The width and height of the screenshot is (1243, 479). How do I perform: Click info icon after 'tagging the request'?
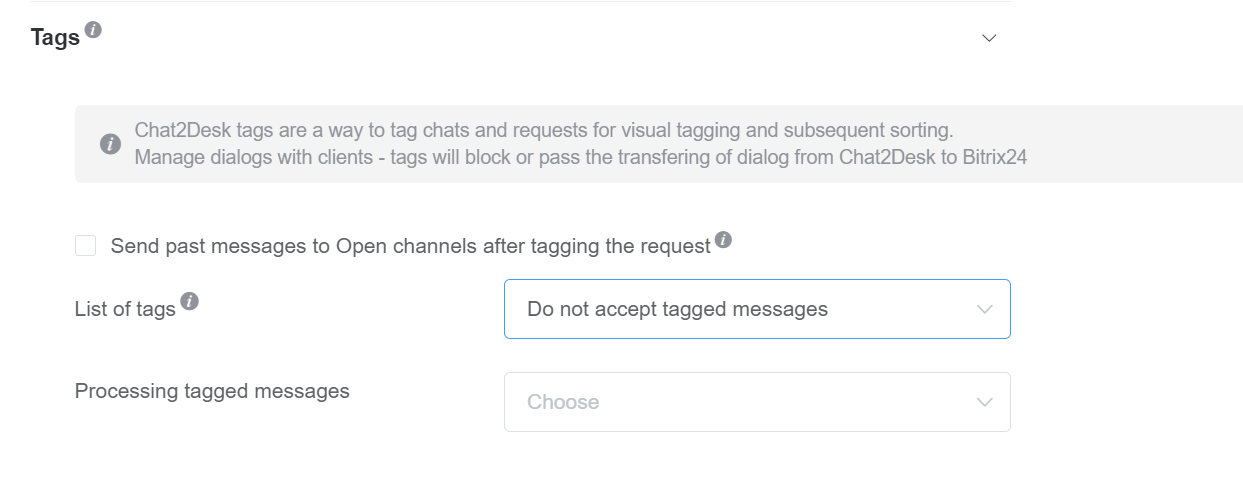(724, 240)
